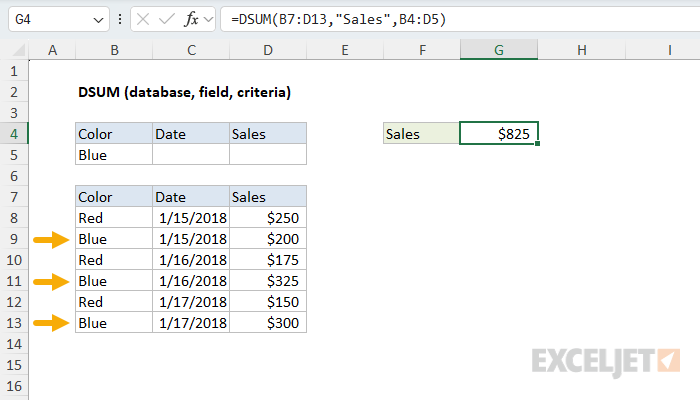The width and height of the screenshot is (700, 400).
Task: Select column C header
Action: 191,50
